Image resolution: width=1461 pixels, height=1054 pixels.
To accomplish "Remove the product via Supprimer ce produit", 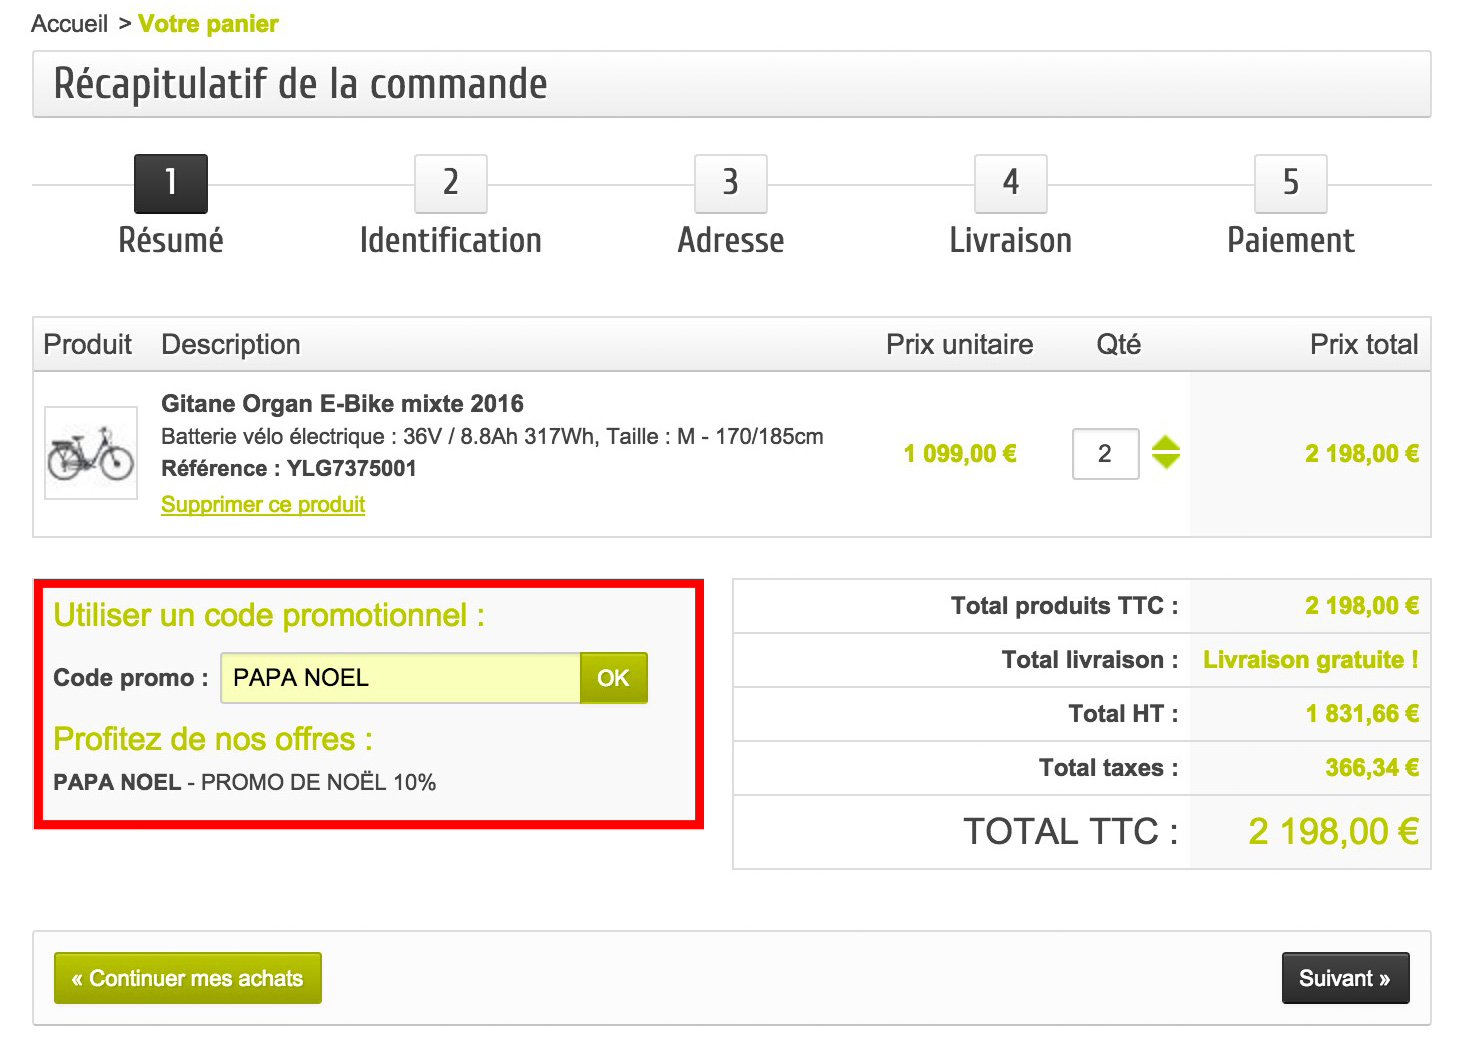I will pos(263,505).
